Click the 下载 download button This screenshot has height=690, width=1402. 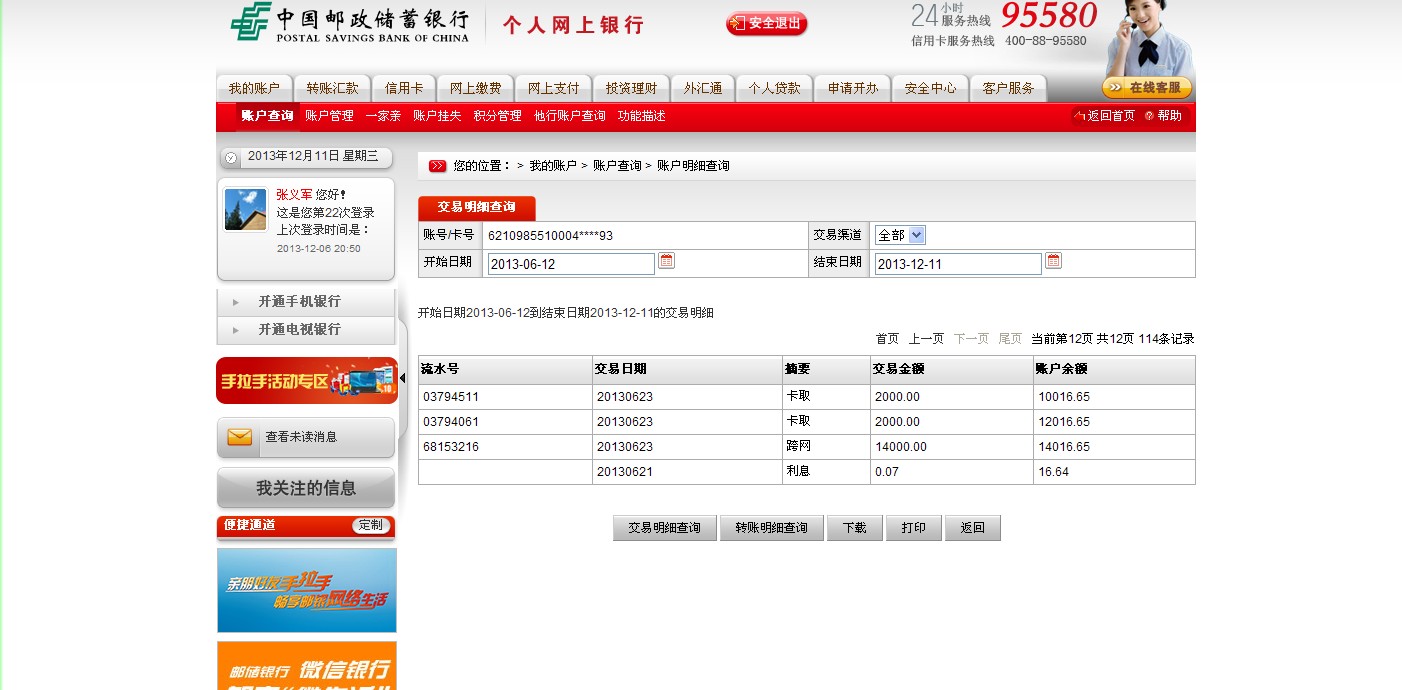[854, 528]
